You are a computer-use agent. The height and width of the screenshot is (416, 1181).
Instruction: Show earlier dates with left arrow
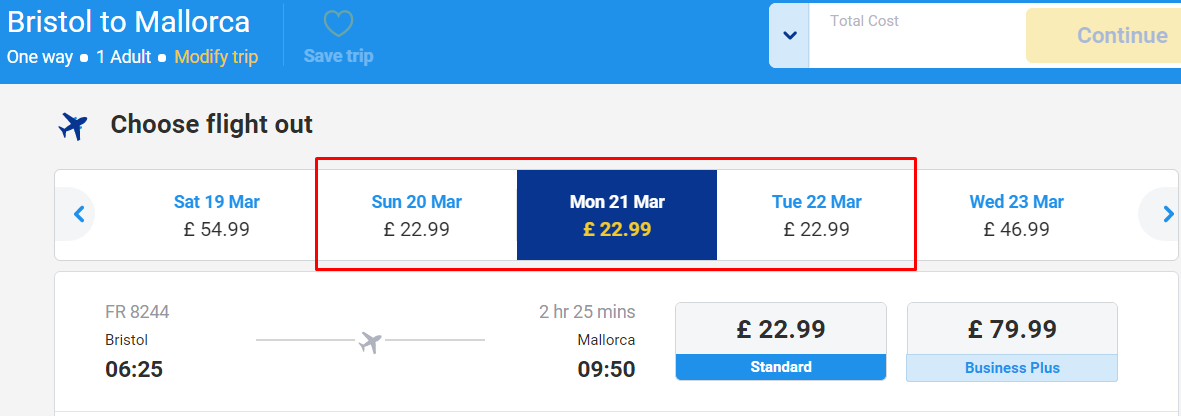(x=79, y=214)
